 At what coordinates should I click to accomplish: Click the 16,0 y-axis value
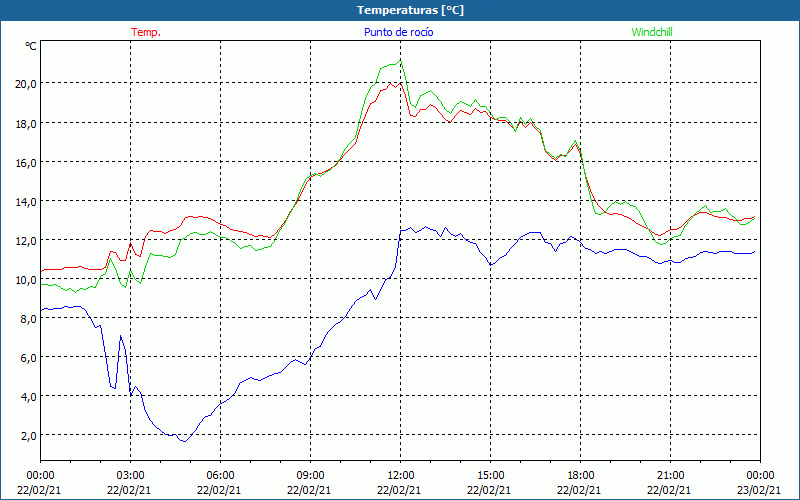point(26,162)
